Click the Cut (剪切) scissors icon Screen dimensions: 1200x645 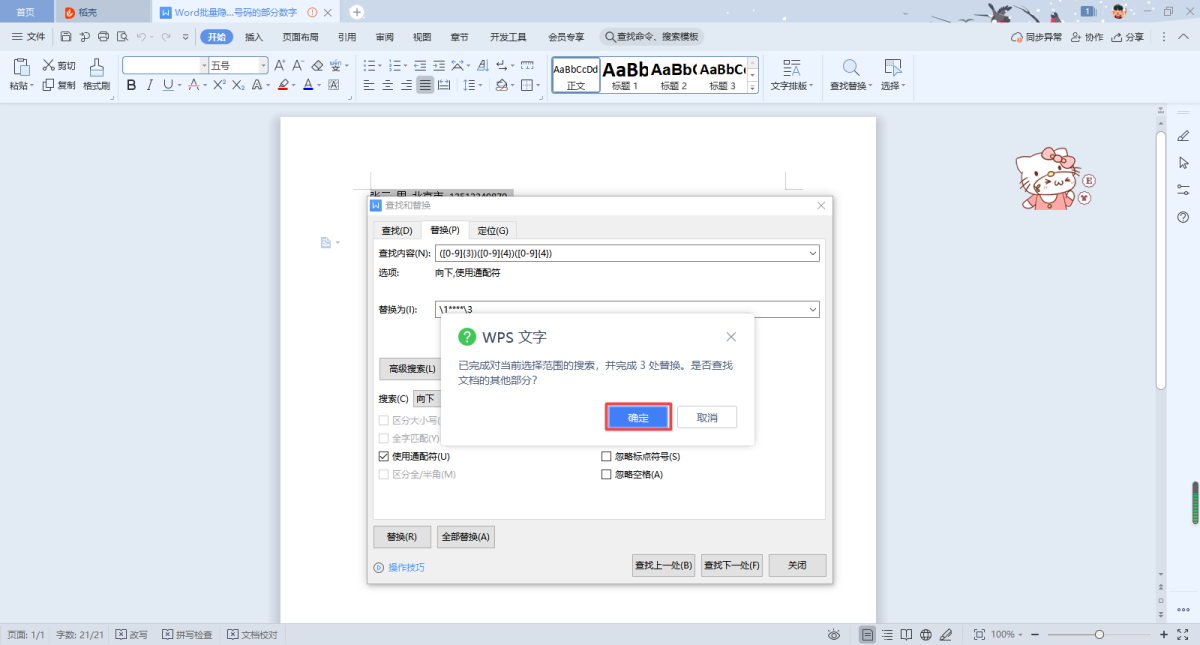coord(48,65)
